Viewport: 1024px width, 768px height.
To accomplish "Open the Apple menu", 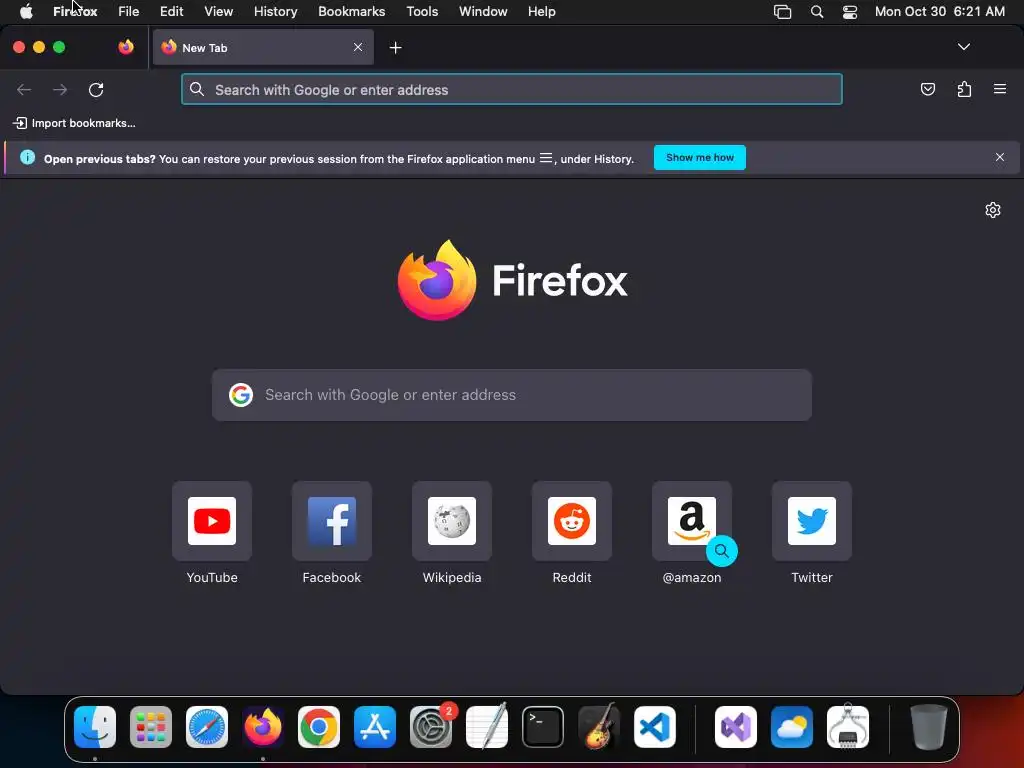I will (26, 11).
